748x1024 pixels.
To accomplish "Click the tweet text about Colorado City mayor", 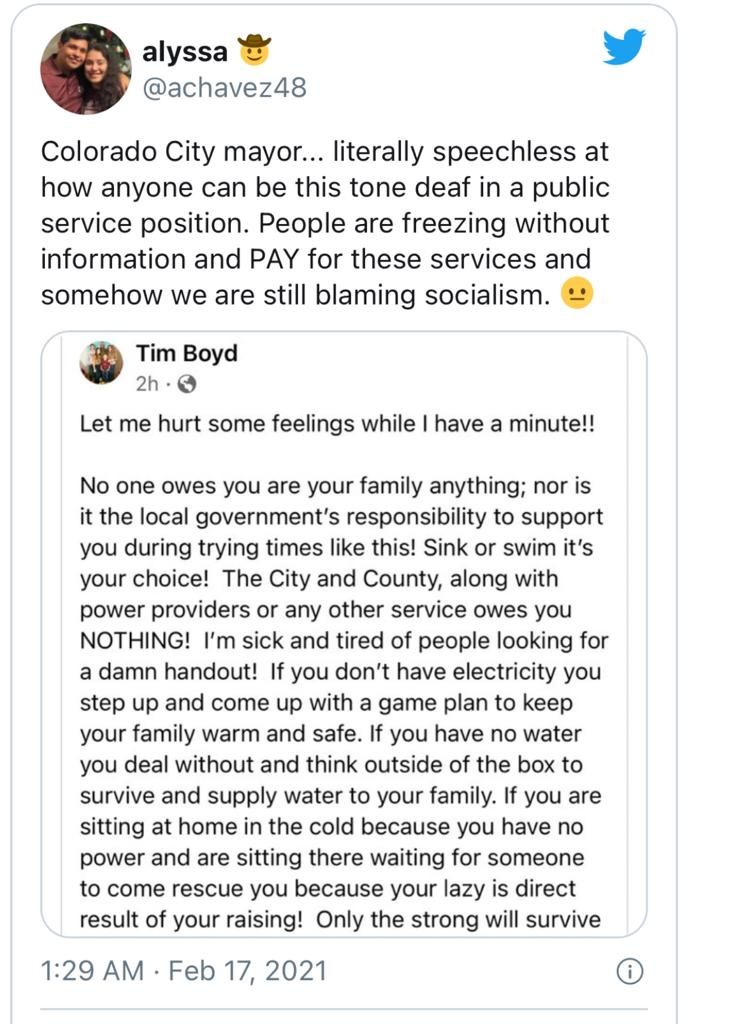I will 325,223.
